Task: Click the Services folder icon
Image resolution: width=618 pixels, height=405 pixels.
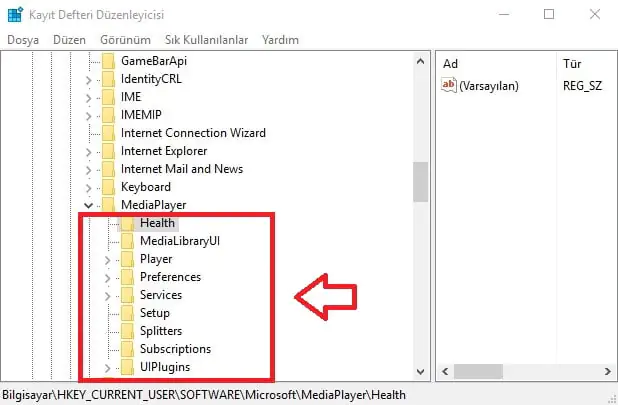Action: coord(127,295)
